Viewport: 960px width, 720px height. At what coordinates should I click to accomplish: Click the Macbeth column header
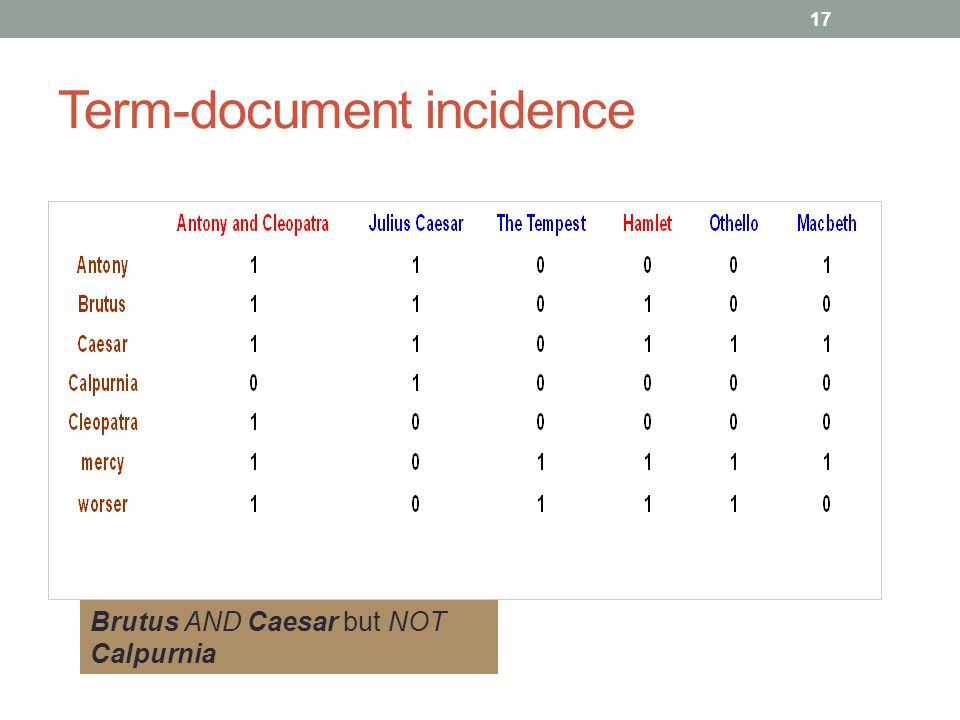pyautogui.click(x=827, y=223)
